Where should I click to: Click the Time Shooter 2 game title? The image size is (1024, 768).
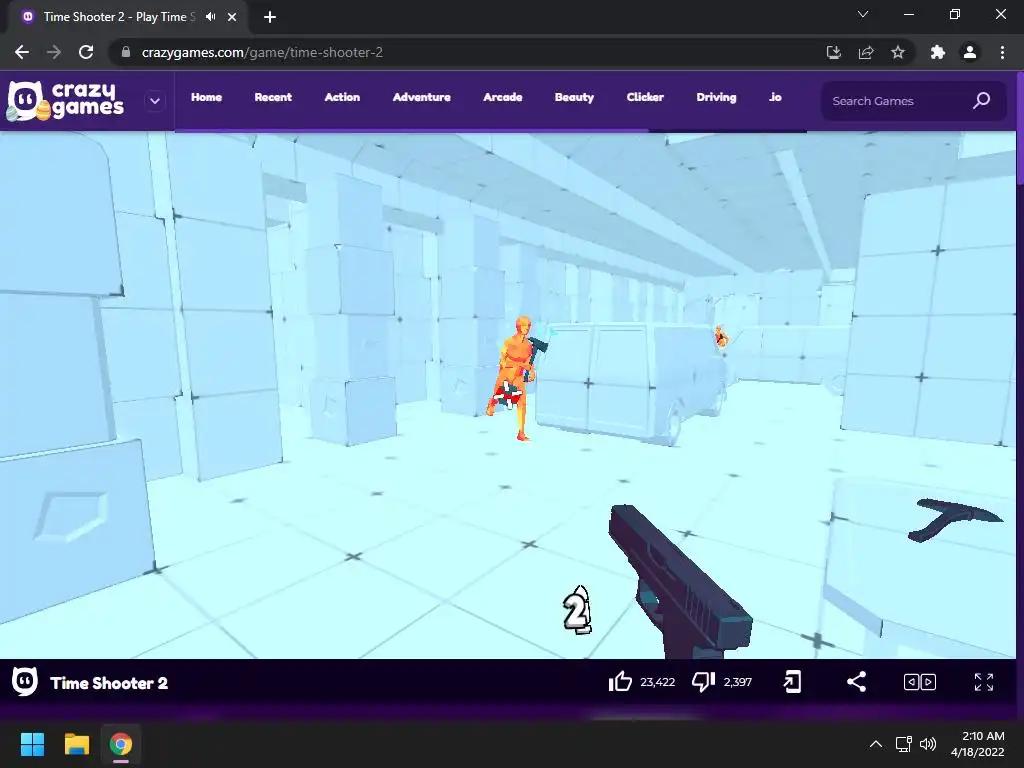pyautogui.click(x=109, y=683)
